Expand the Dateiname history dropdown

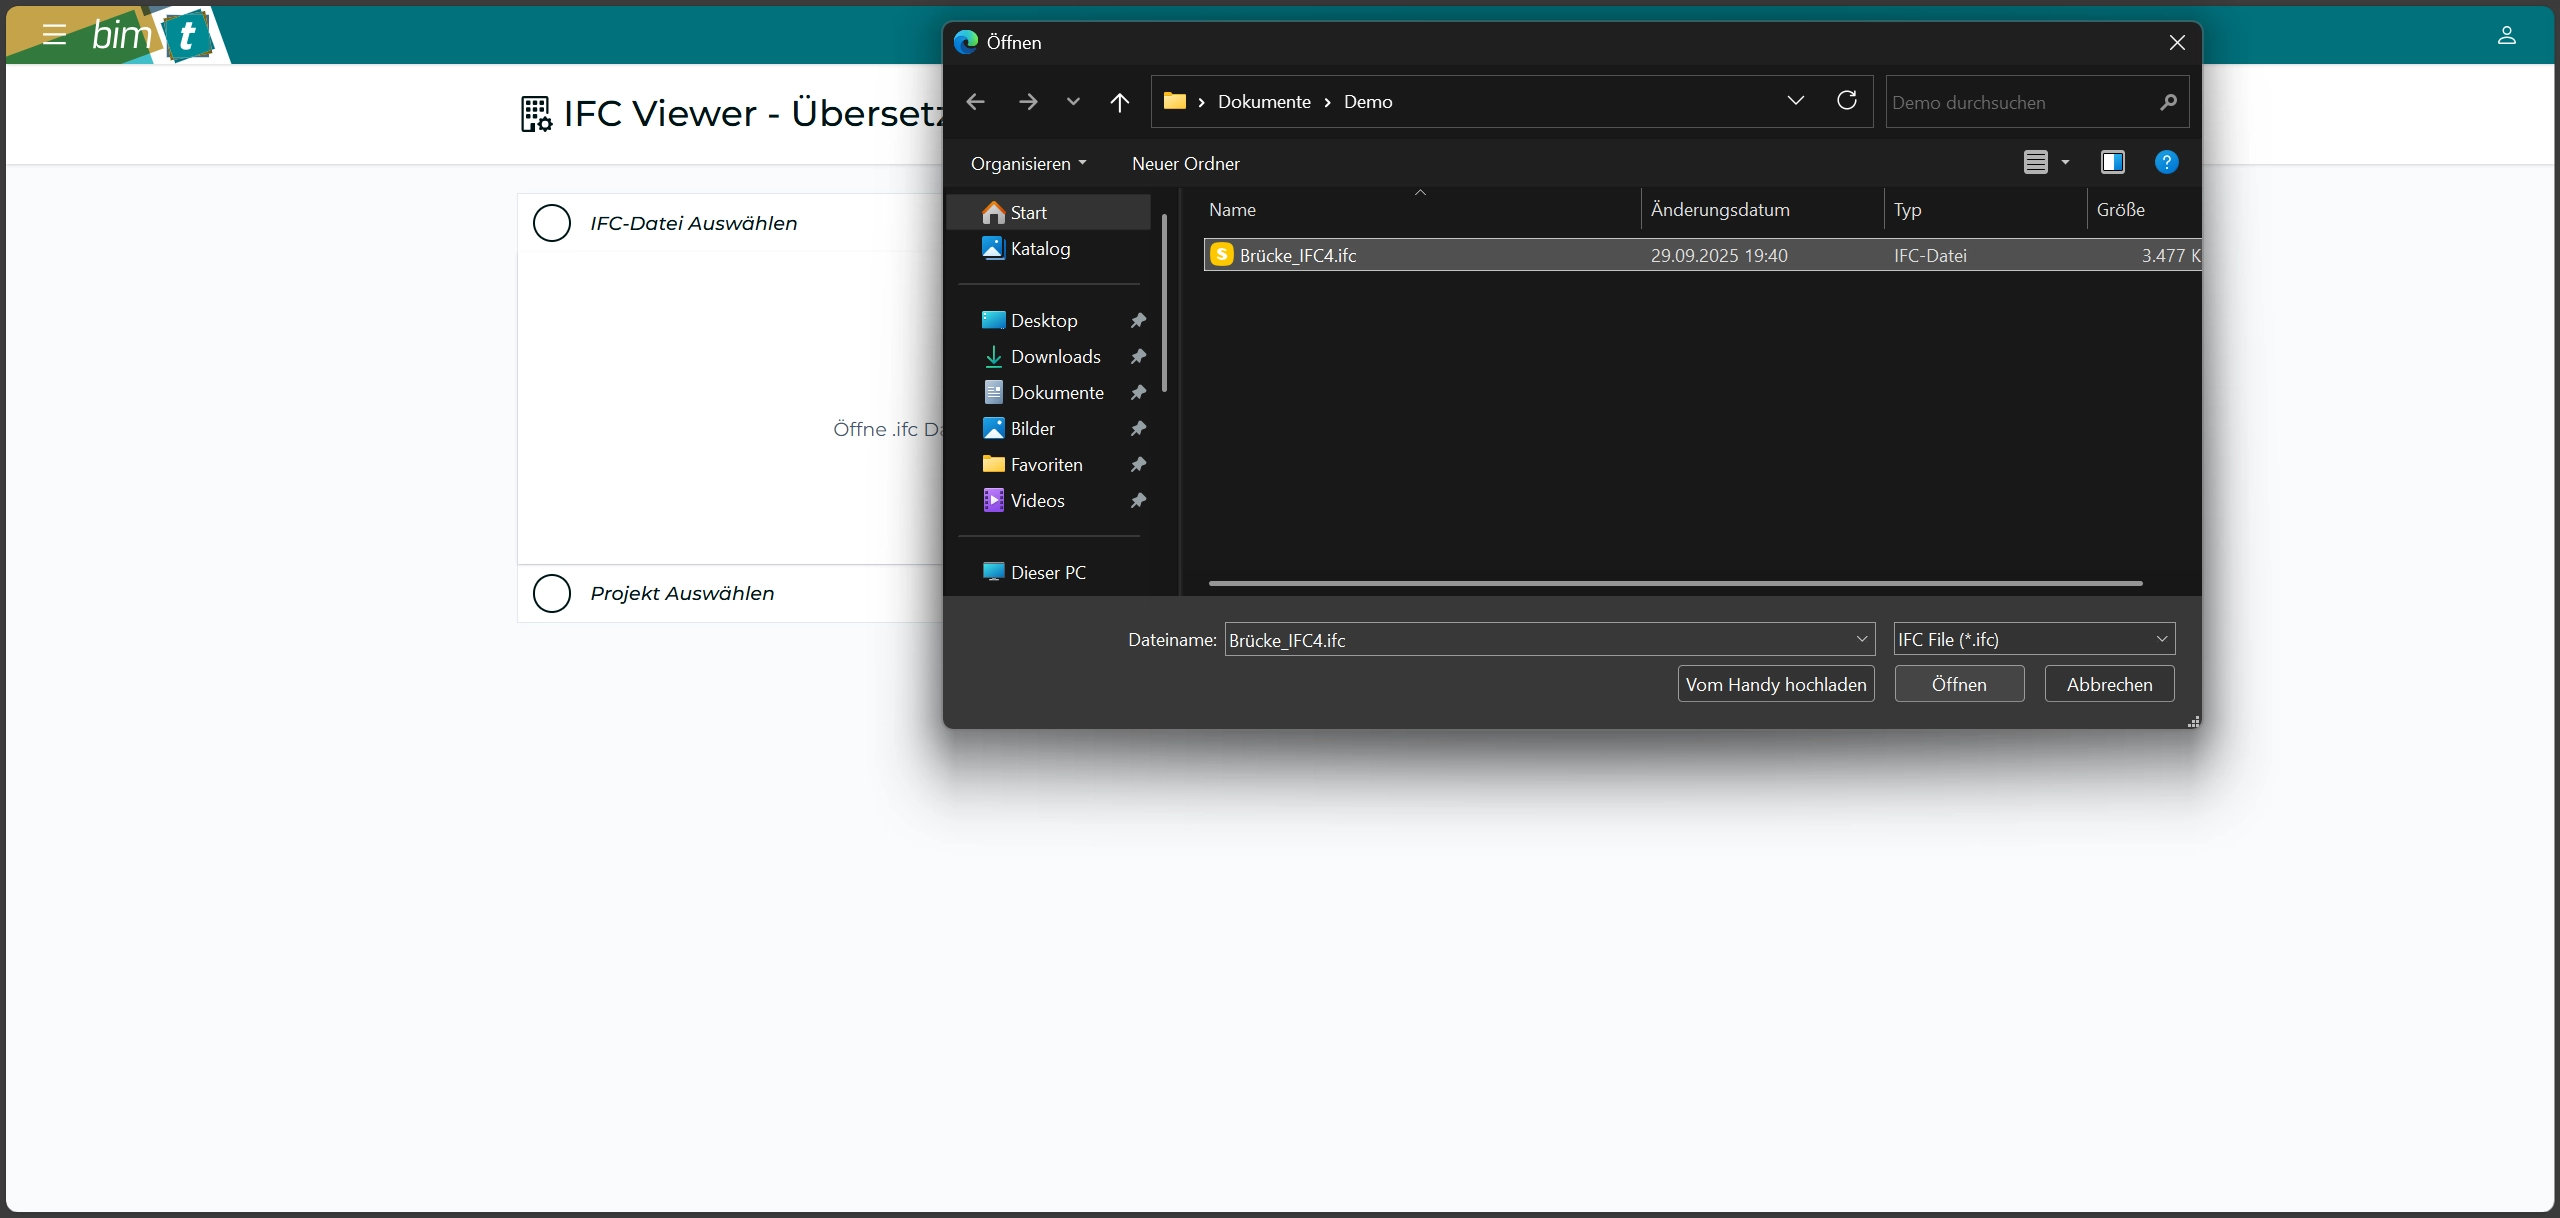(1861, 639)
